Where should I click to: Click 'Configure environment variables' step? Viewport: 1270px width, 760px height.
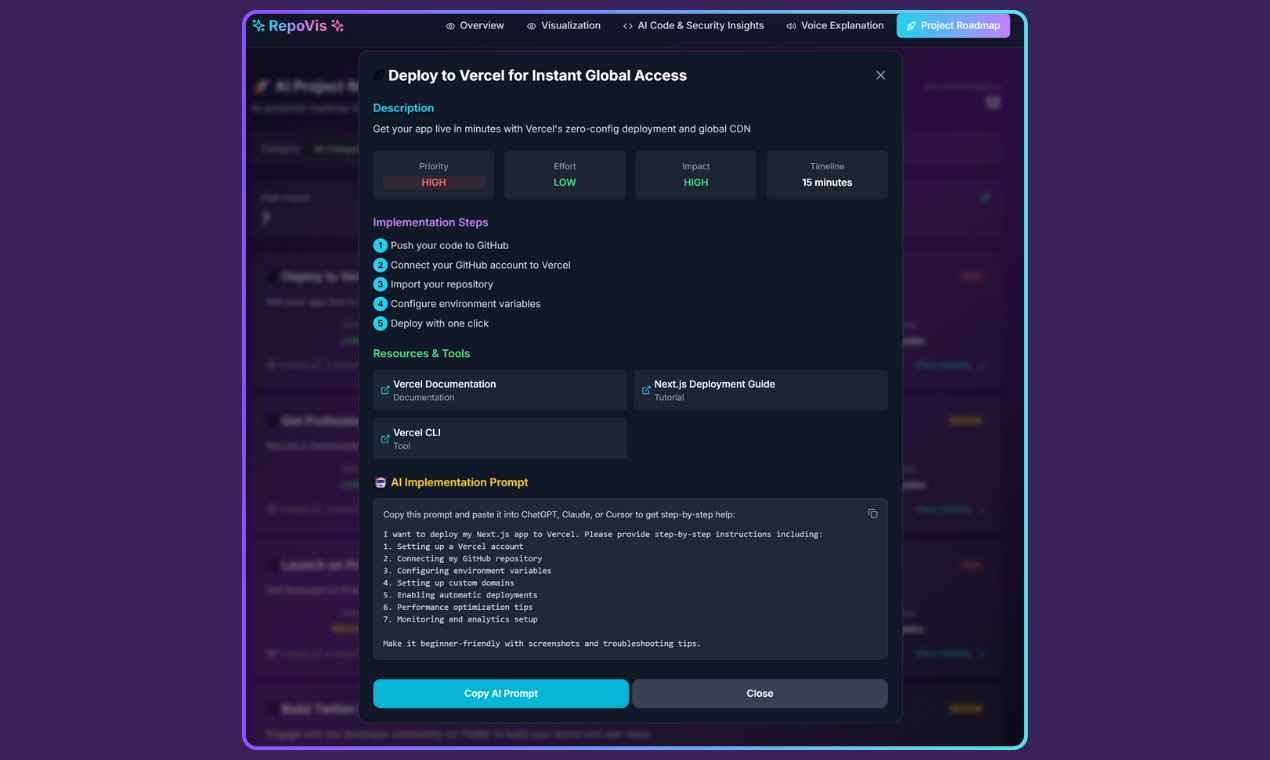466,304
